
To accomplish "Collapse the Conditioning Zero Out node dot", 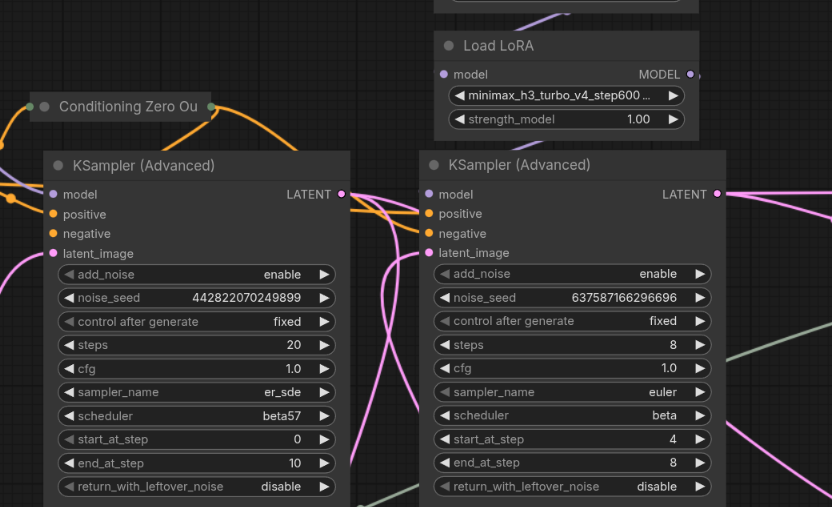I will click(45, 107).
